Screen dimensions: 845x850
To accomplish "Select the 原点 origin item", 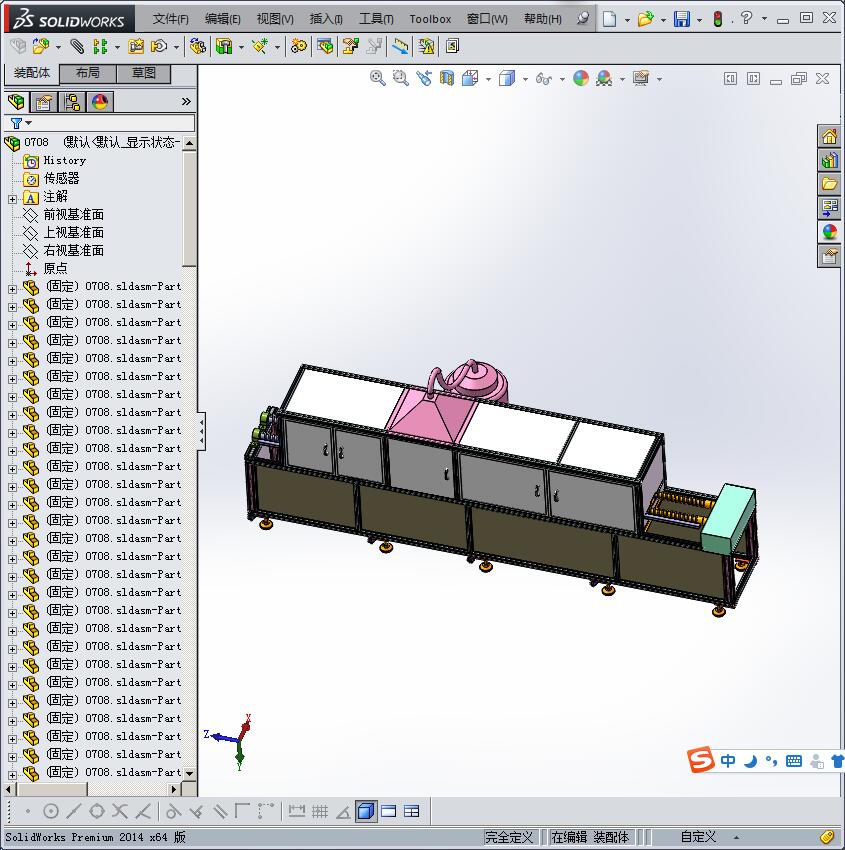I will click(55, 268).
